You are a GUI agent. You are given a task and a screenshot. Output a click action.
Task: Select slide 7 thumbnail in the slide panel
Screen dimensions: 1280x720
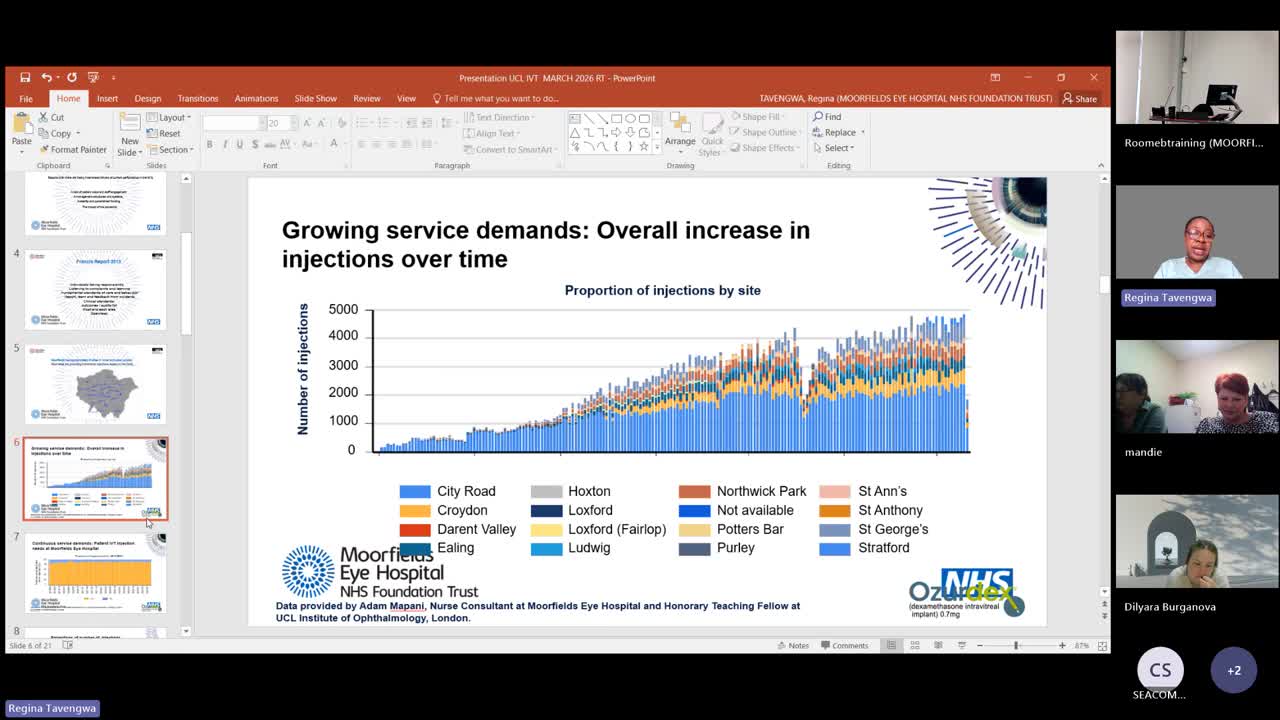[x=96, y=571]
